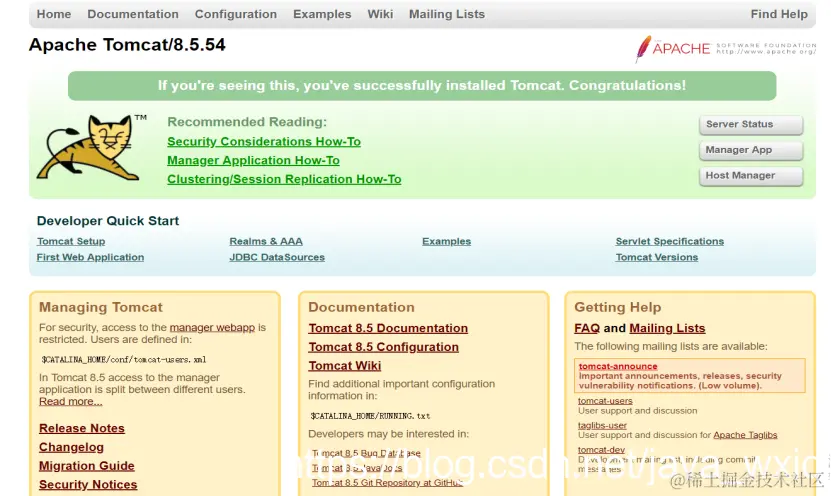Open FAQ link in Getting Help
Screen dimensions: 831x496
(x=587, y=328)
